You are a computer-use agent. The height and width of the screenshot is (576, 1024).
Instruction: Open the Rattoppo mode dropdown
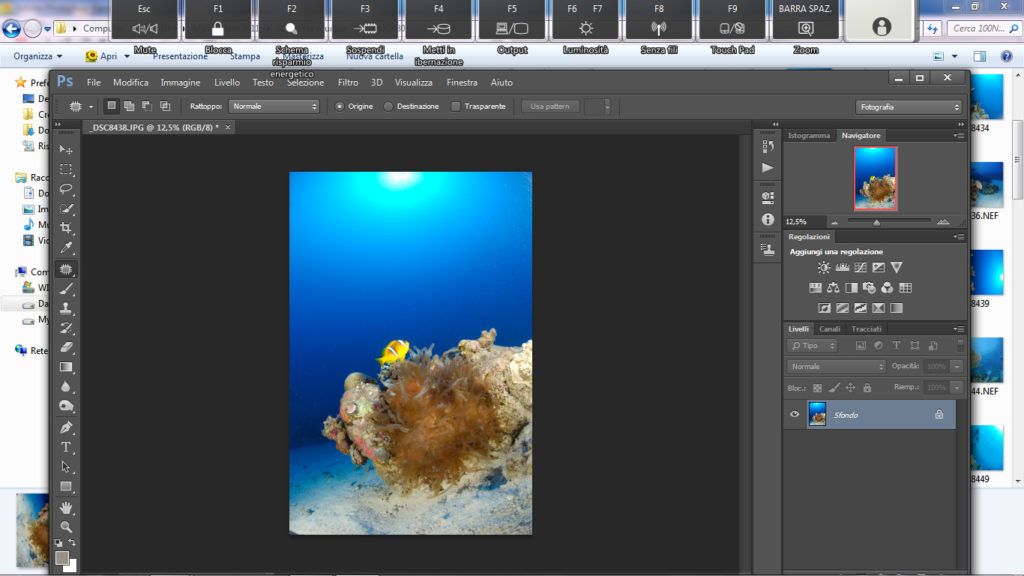click(273, 106)
